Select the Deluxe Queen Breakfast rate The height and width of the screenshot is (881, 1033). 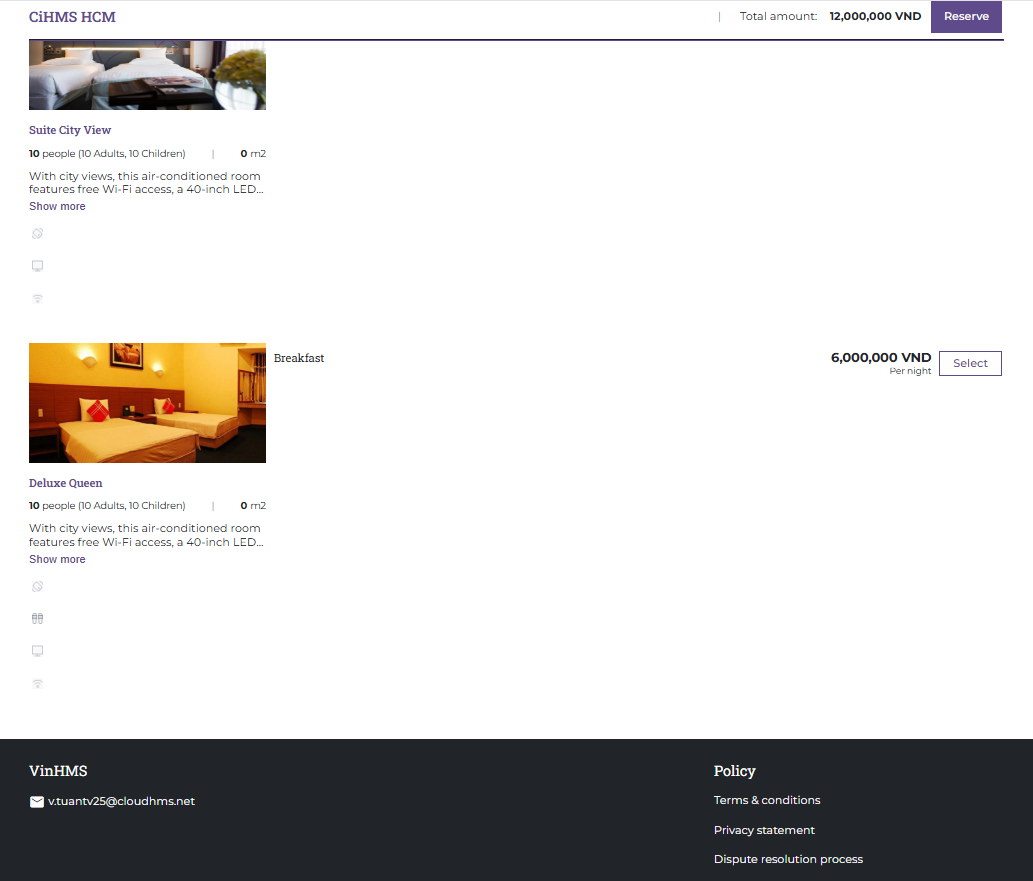pyautogui.click(x=970, y=363)
